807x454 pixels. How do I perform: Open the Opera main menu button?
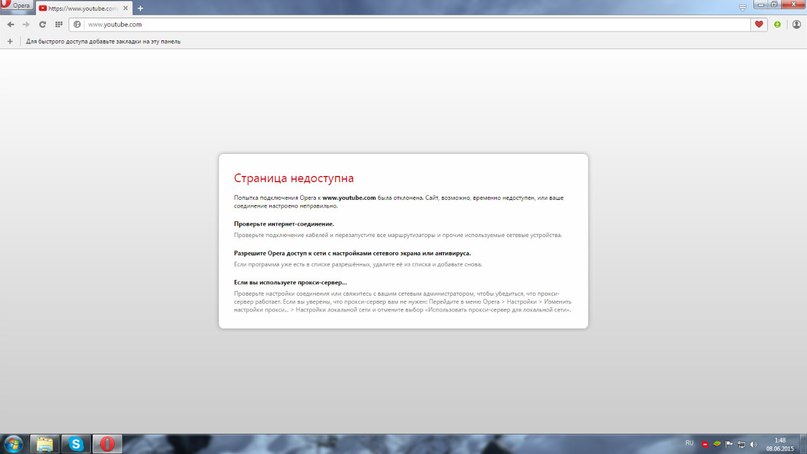(x=16, y=6)
